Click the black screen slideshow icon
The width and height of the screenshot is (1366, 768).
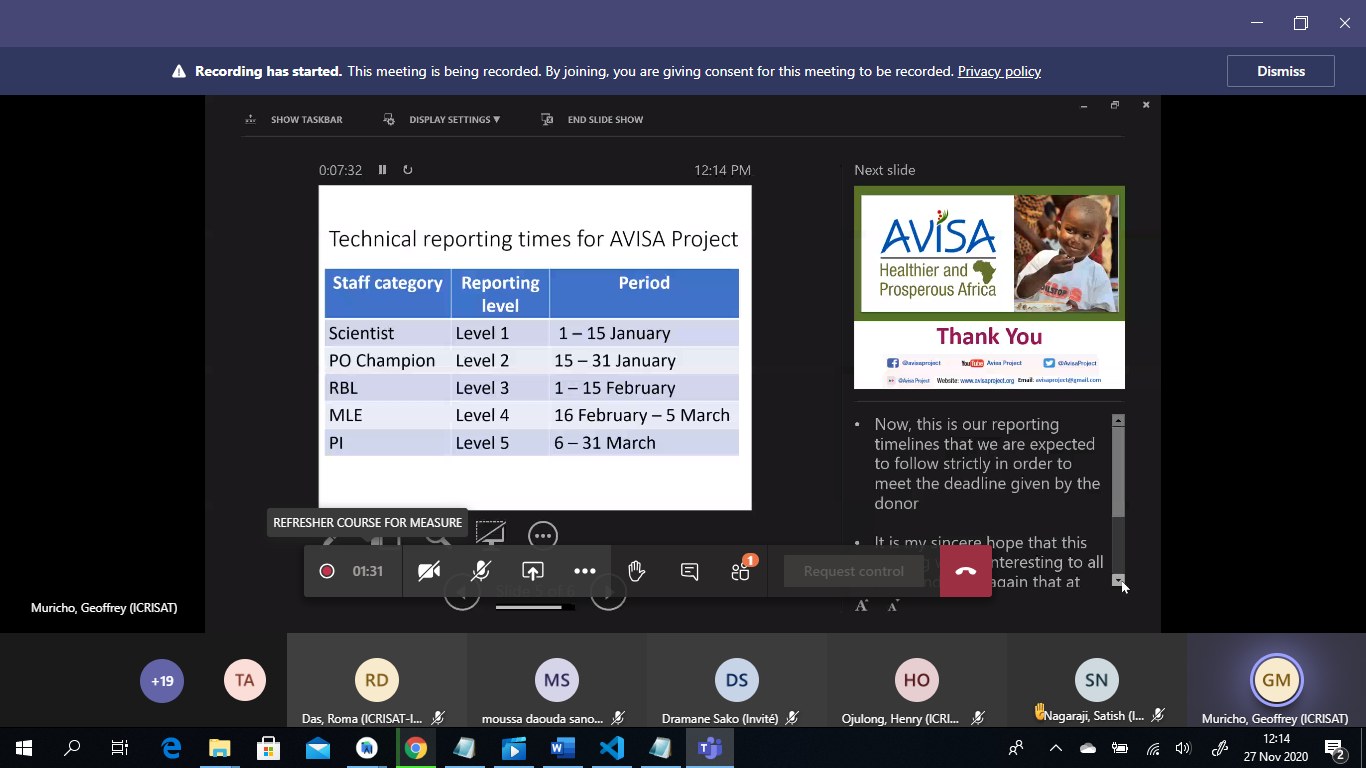(x=490, y=533)
